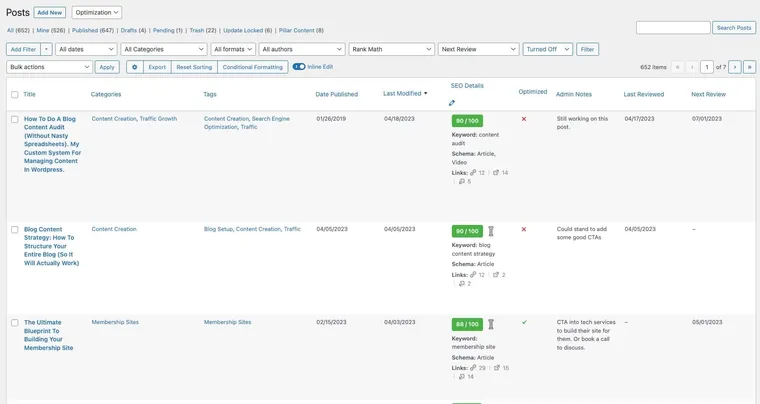
Task: Click external links icon in Blog Content Strategy row
Action: point(496,275)
